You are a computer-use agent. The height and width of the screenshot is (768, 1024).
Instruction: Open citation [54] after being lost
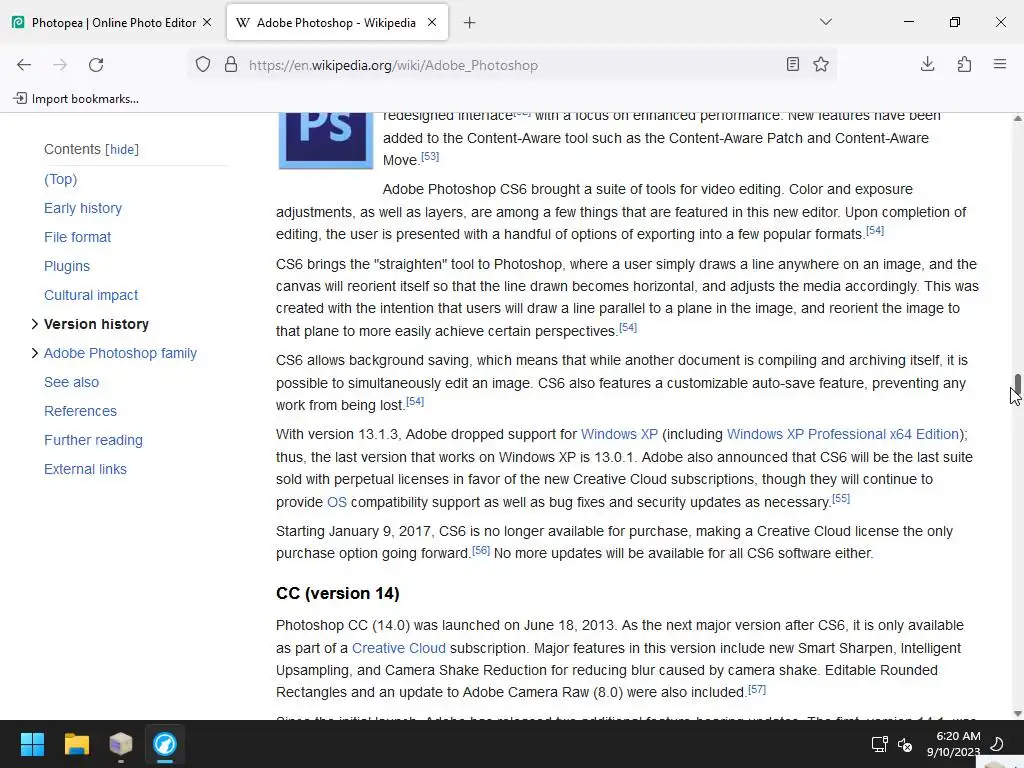(415, 402)
